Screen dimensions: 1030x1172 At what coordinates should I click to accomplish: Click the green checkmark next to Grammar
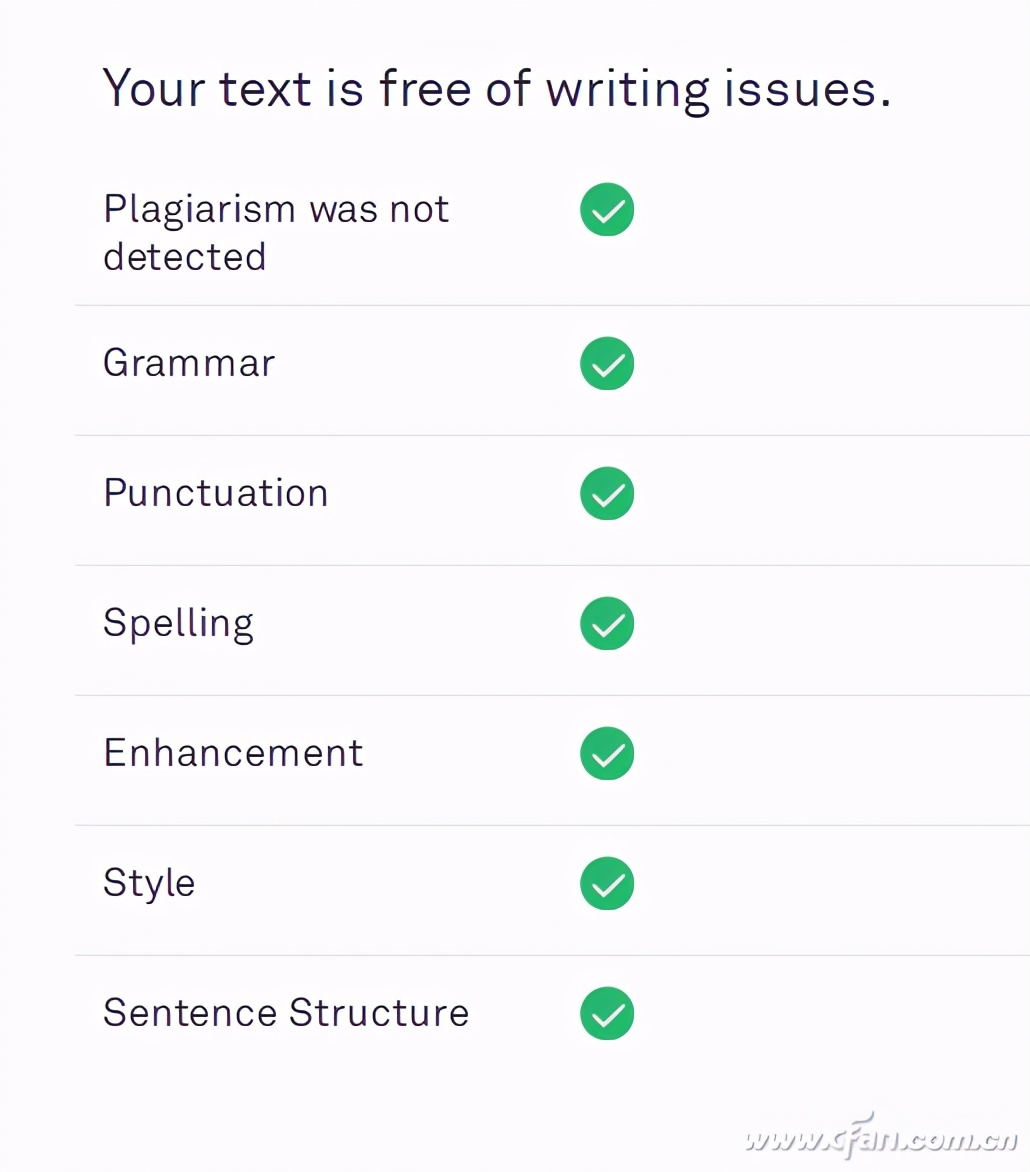pyautogui.click(x=607, y=363)
